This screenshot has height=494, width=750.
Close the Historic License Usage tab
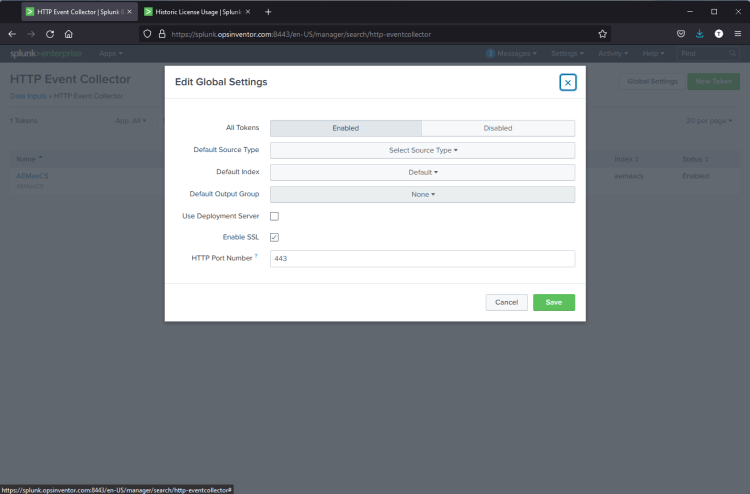(x=248, y=12)
